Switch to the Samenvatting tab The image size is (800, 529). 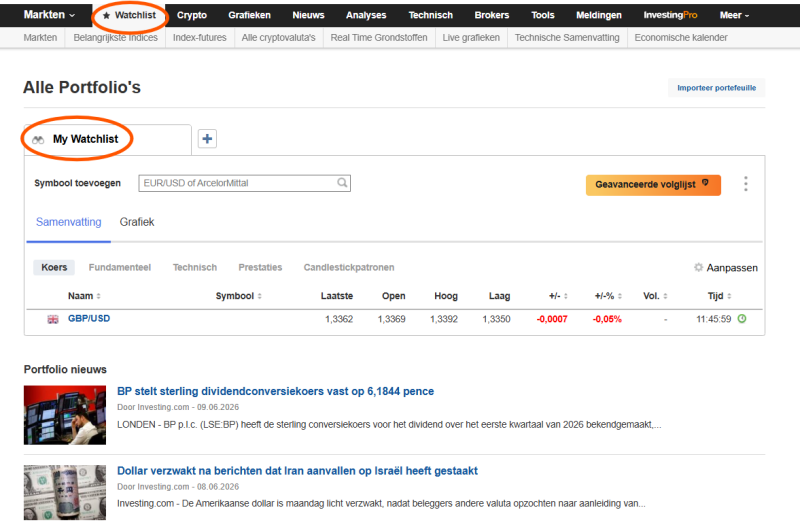coord(68,222)
